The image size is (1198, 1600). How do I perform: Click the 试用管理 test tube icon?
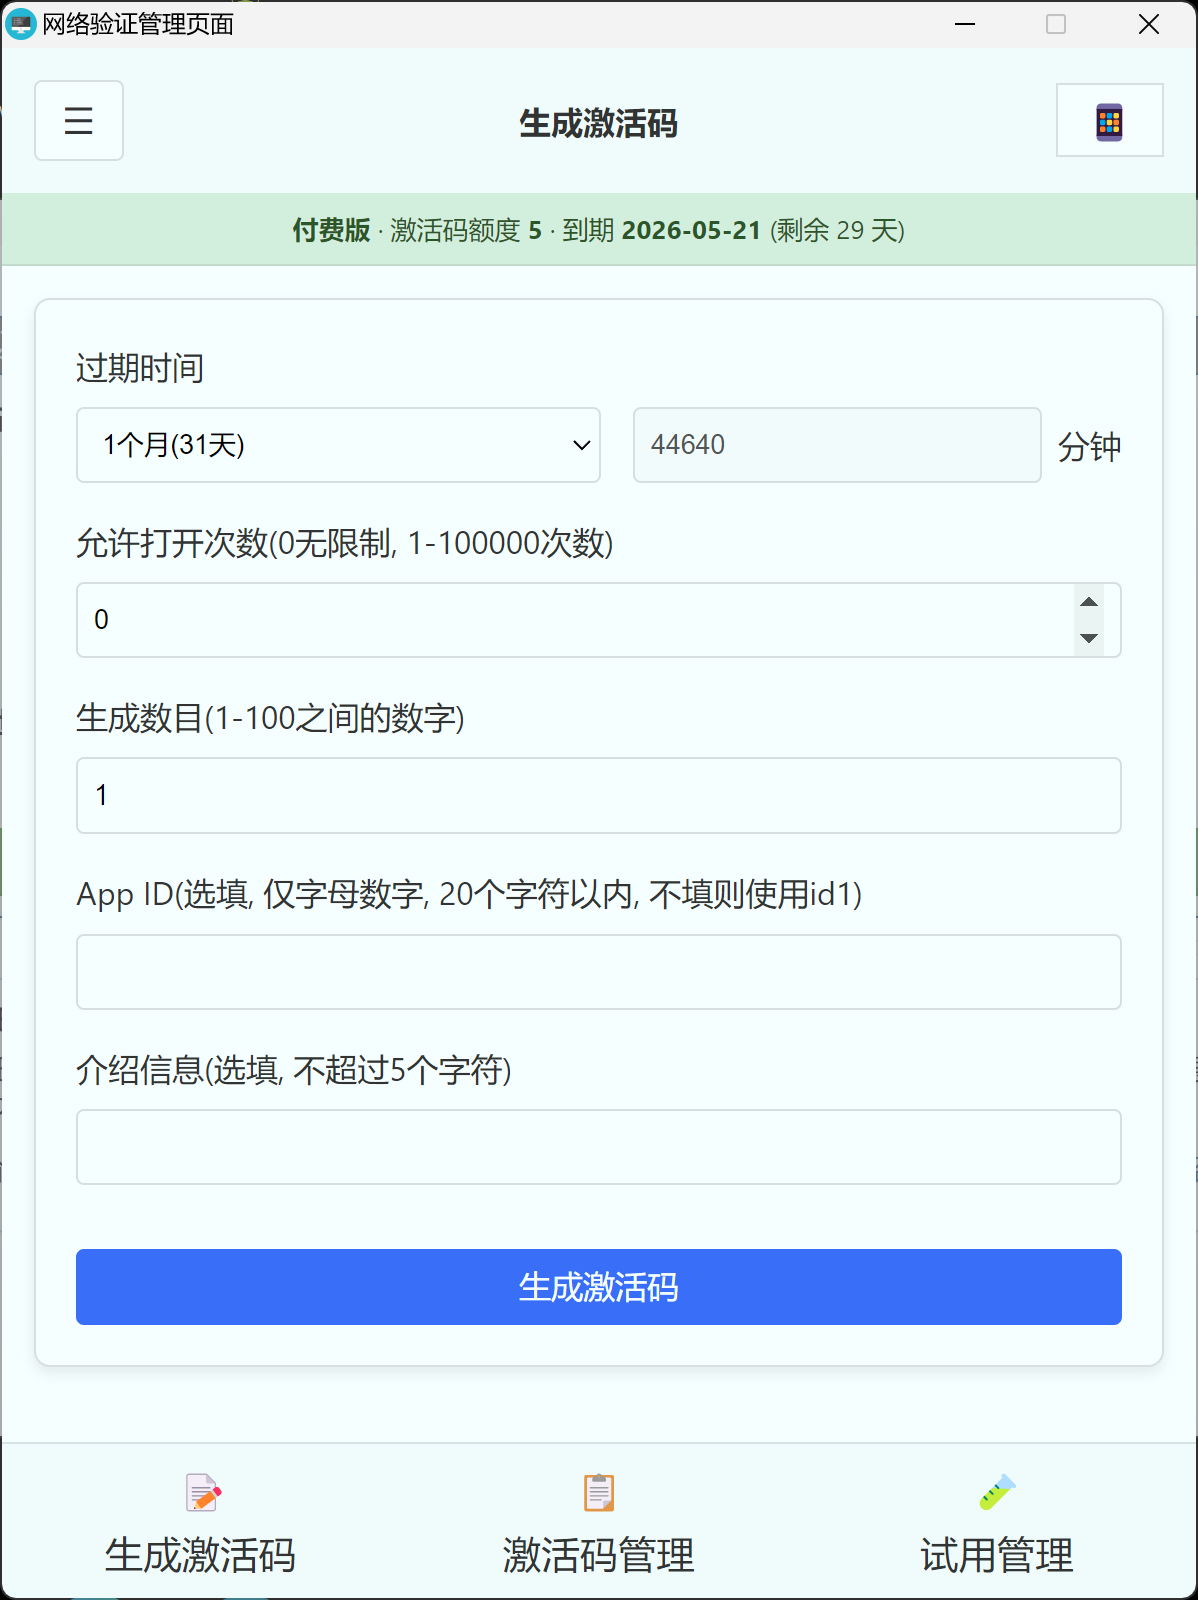(997, 1493)
